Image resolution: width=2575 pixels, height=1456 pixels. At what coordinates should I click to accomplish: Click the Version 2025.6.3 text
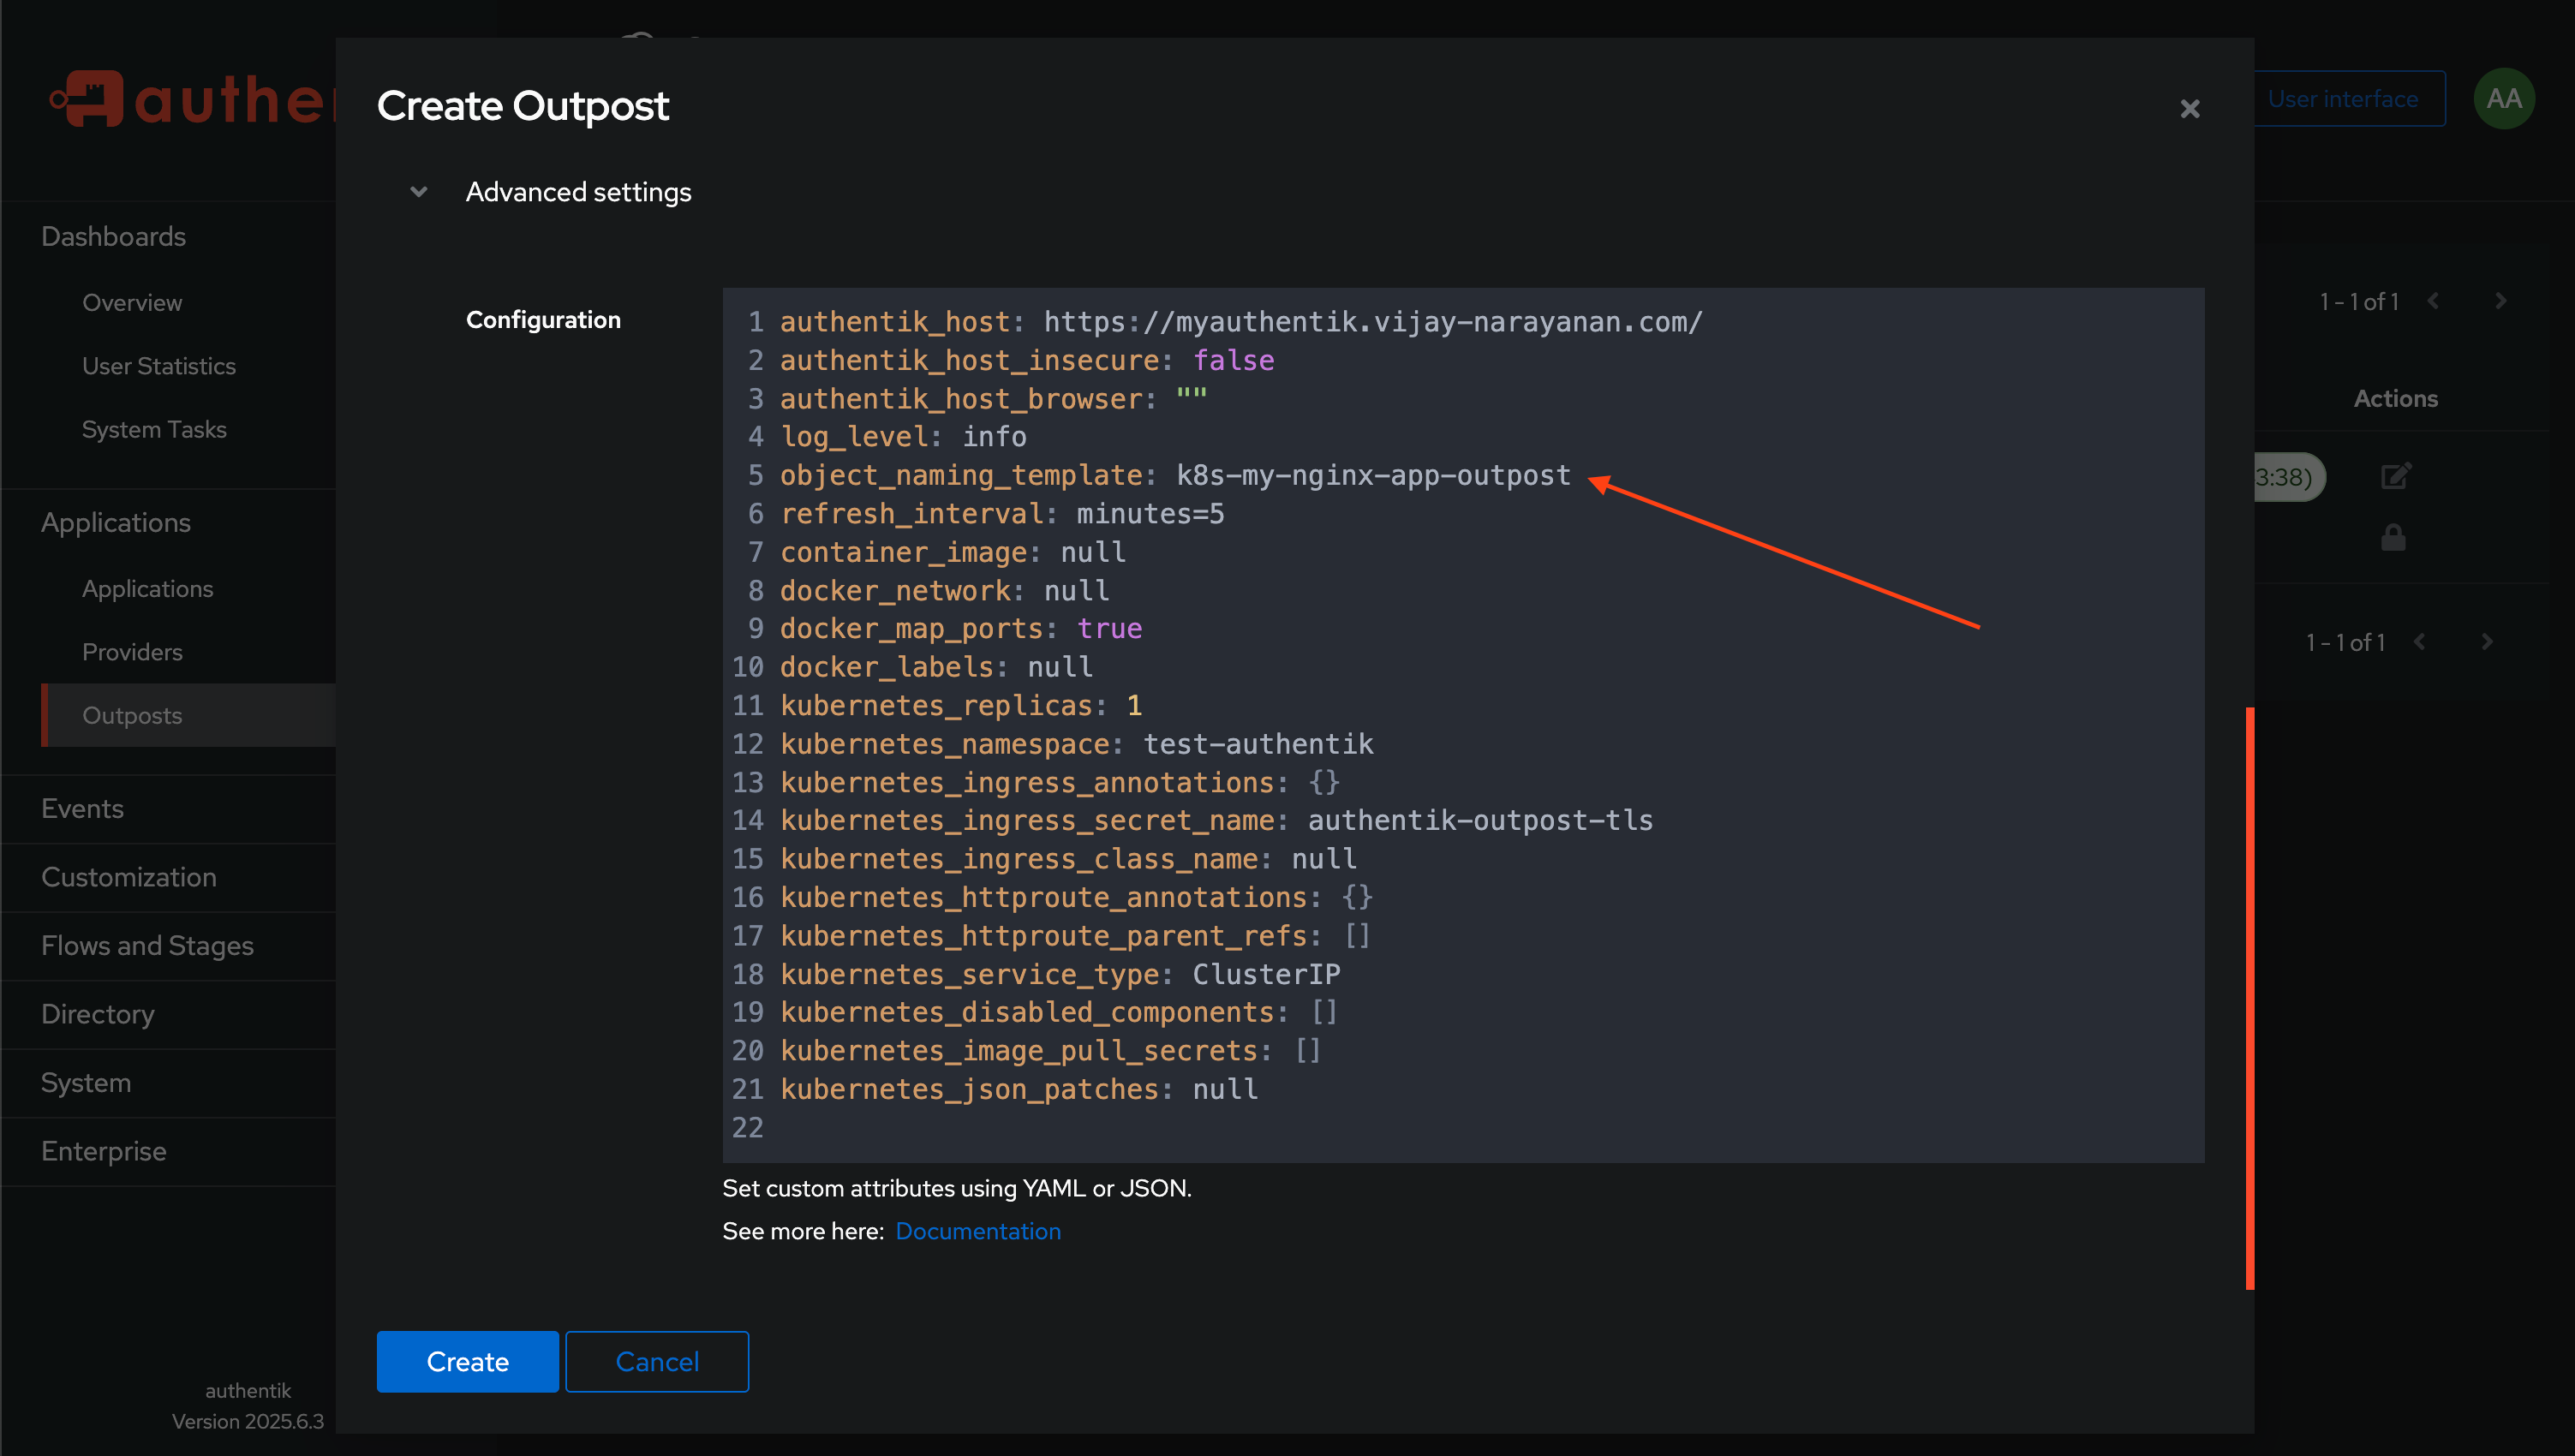(x=247, y=1421)
